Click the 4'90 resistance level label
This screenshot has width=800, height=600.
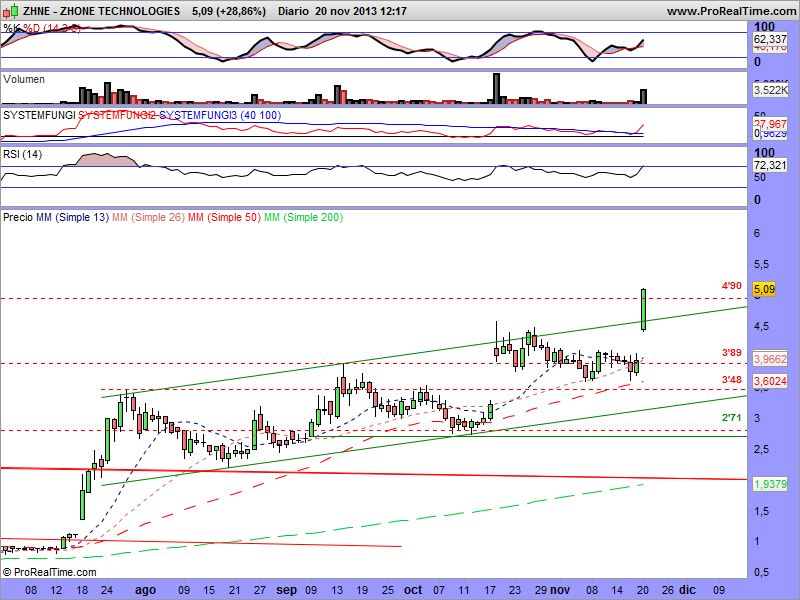[731, 286]
